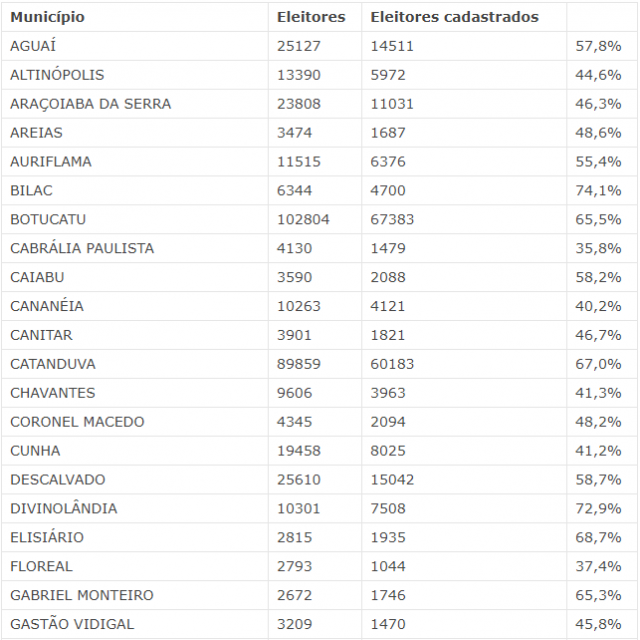Click the 19458 voters cell for Cunha
This screenshot has height=640, width=640.
(299, 451)
